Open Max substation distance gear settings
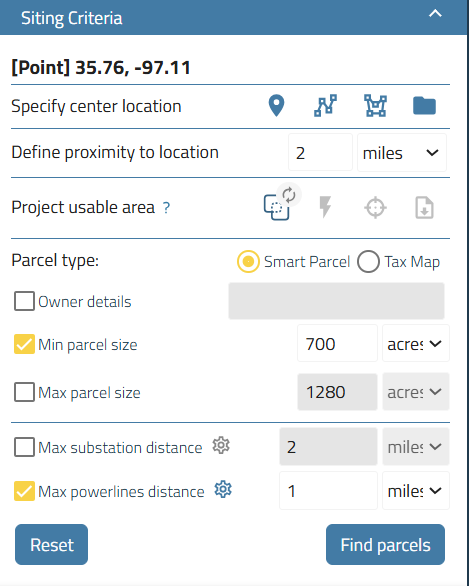The width and height of the screenshot is (469, 586). tap(221, 446)
